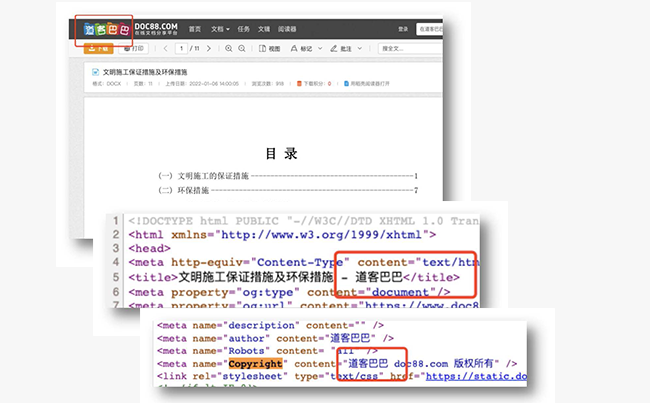The width and height of the screenshot is (650, 403).
Task: Select the 标记 marking tool
Action: coord(301,49)
